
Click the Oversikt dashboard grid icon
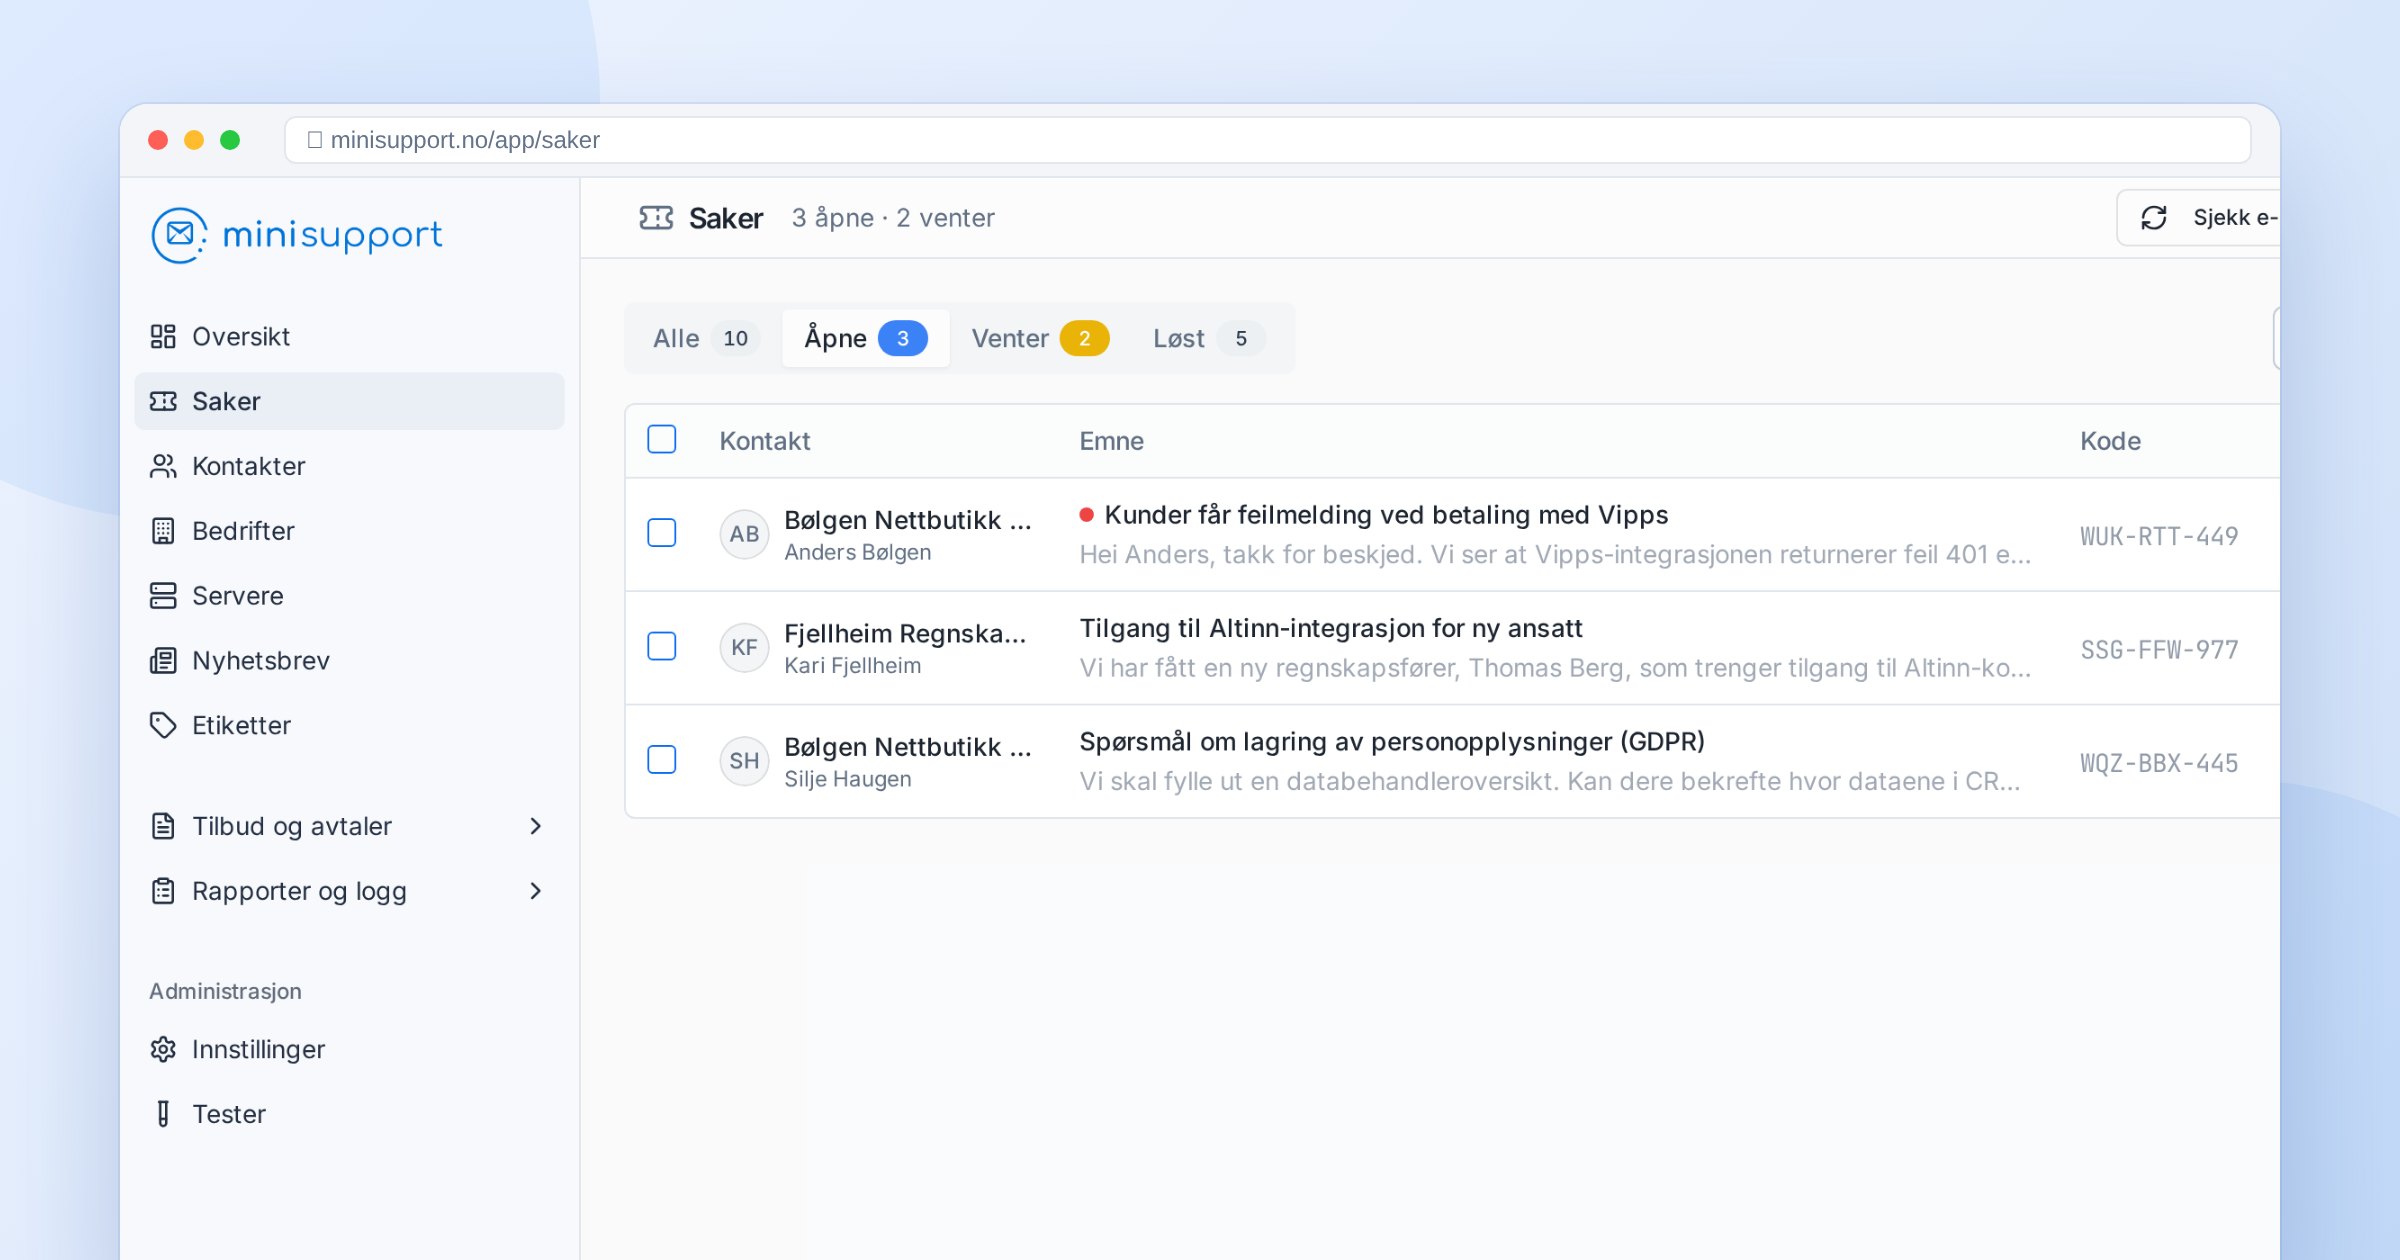click(x=163, y=337)
